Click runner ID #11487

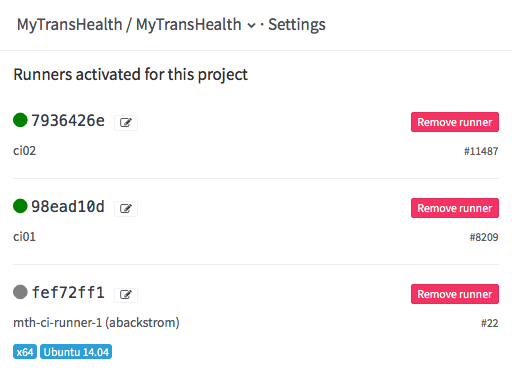[481, 151]
